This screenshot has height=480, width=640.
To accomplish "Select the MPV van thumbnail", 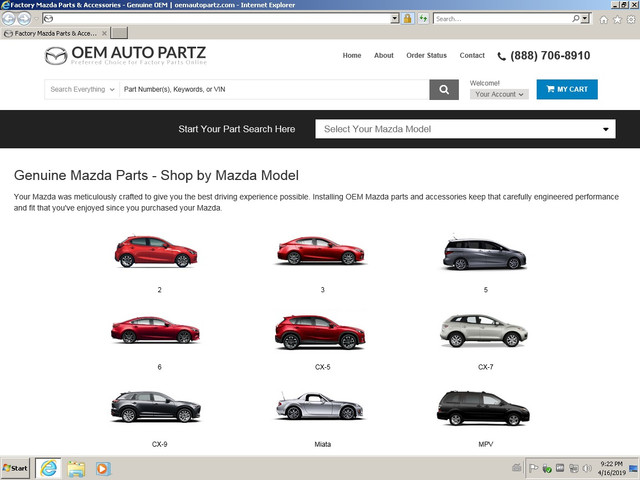I will (483, 408).
